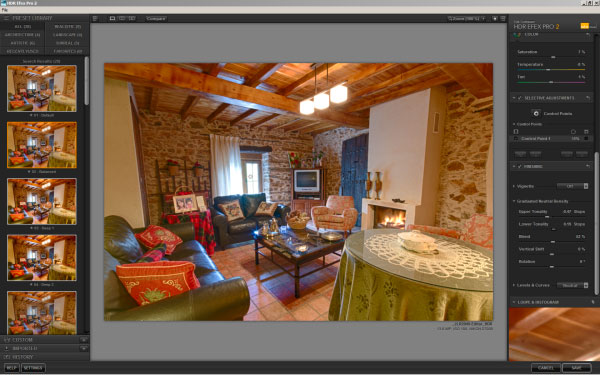Open the Vignette preset dropdown
600x375 pixels.
(x=572, y=186)
